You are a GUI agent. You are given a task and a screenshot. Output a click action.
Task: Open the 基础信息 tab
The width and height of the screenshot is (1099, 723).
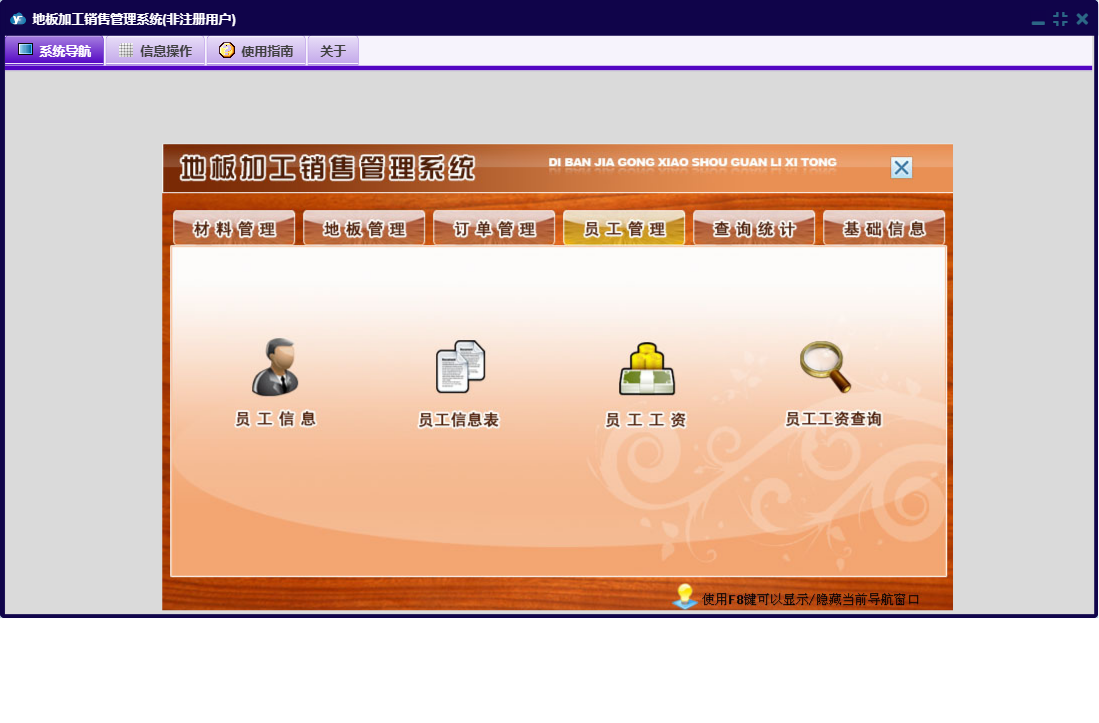[x=884, y=229]
